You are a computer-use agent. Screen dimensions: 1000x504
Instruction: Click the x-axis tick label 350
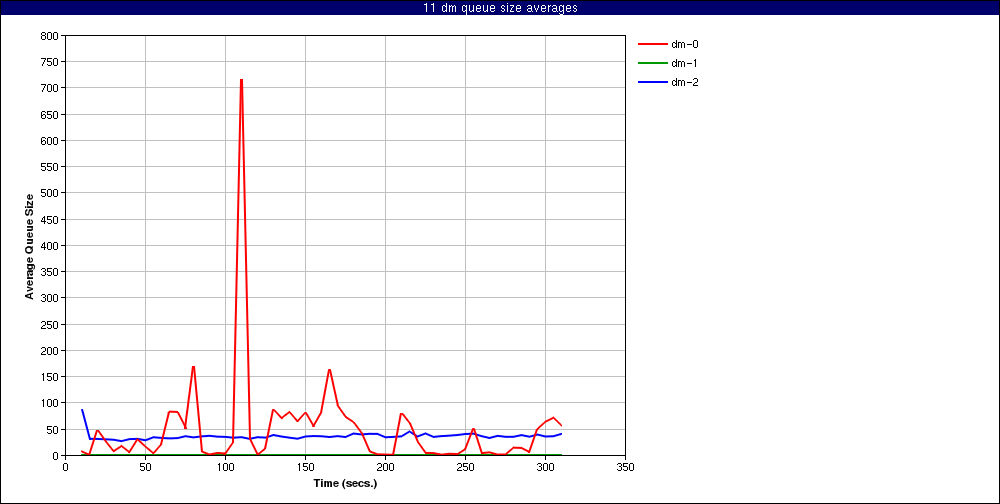626,467
